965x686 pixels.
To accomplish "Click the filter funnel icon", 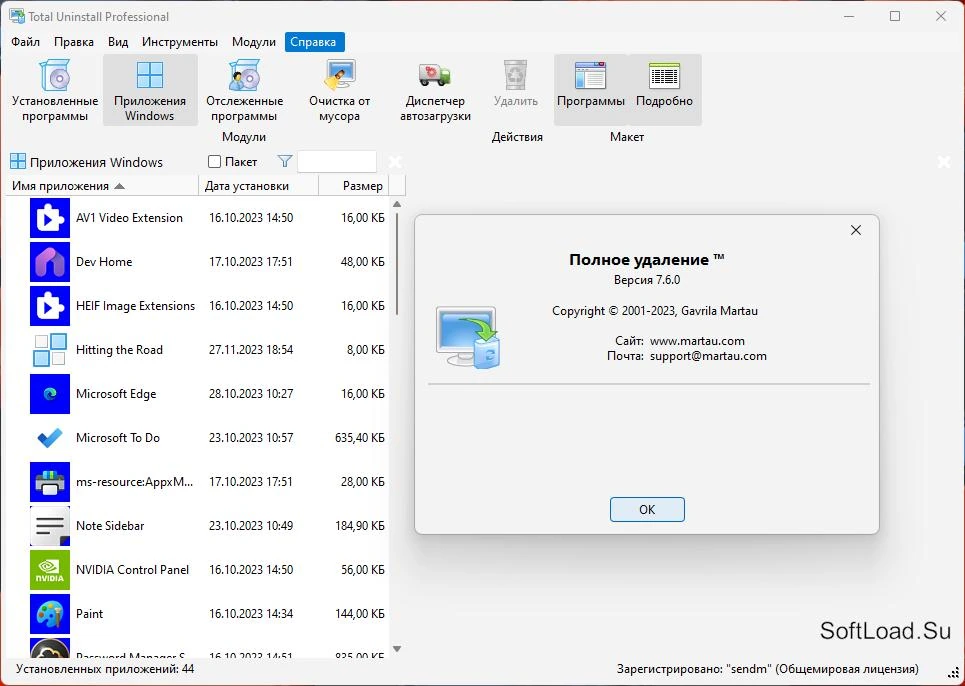I will 284,161.
